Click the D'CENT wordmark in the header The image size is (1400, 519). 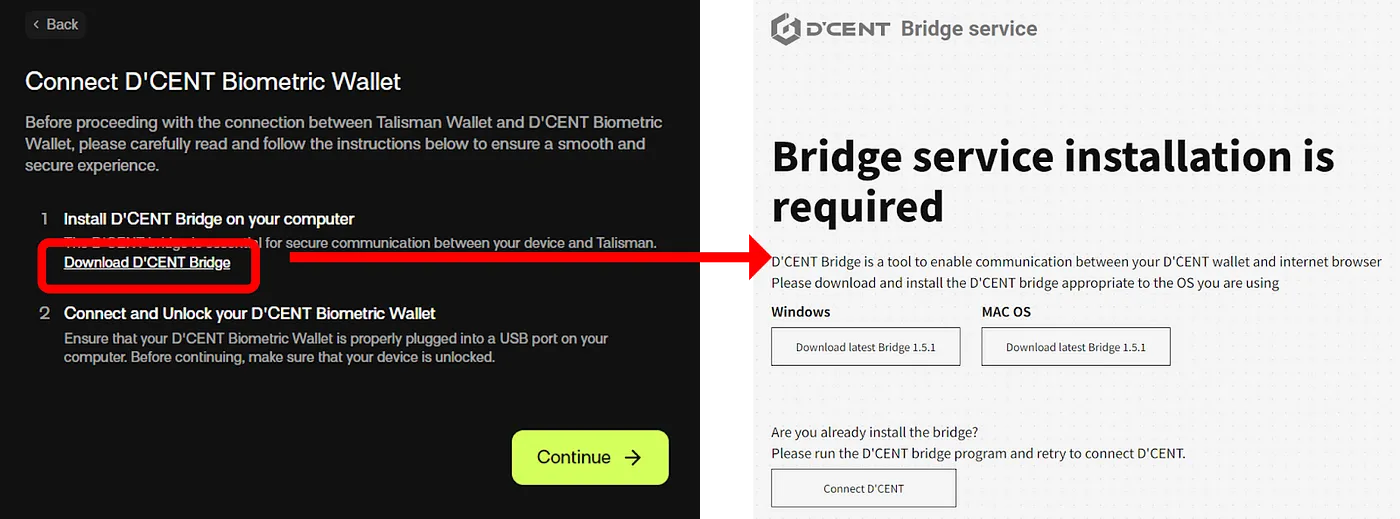[846, 29]
